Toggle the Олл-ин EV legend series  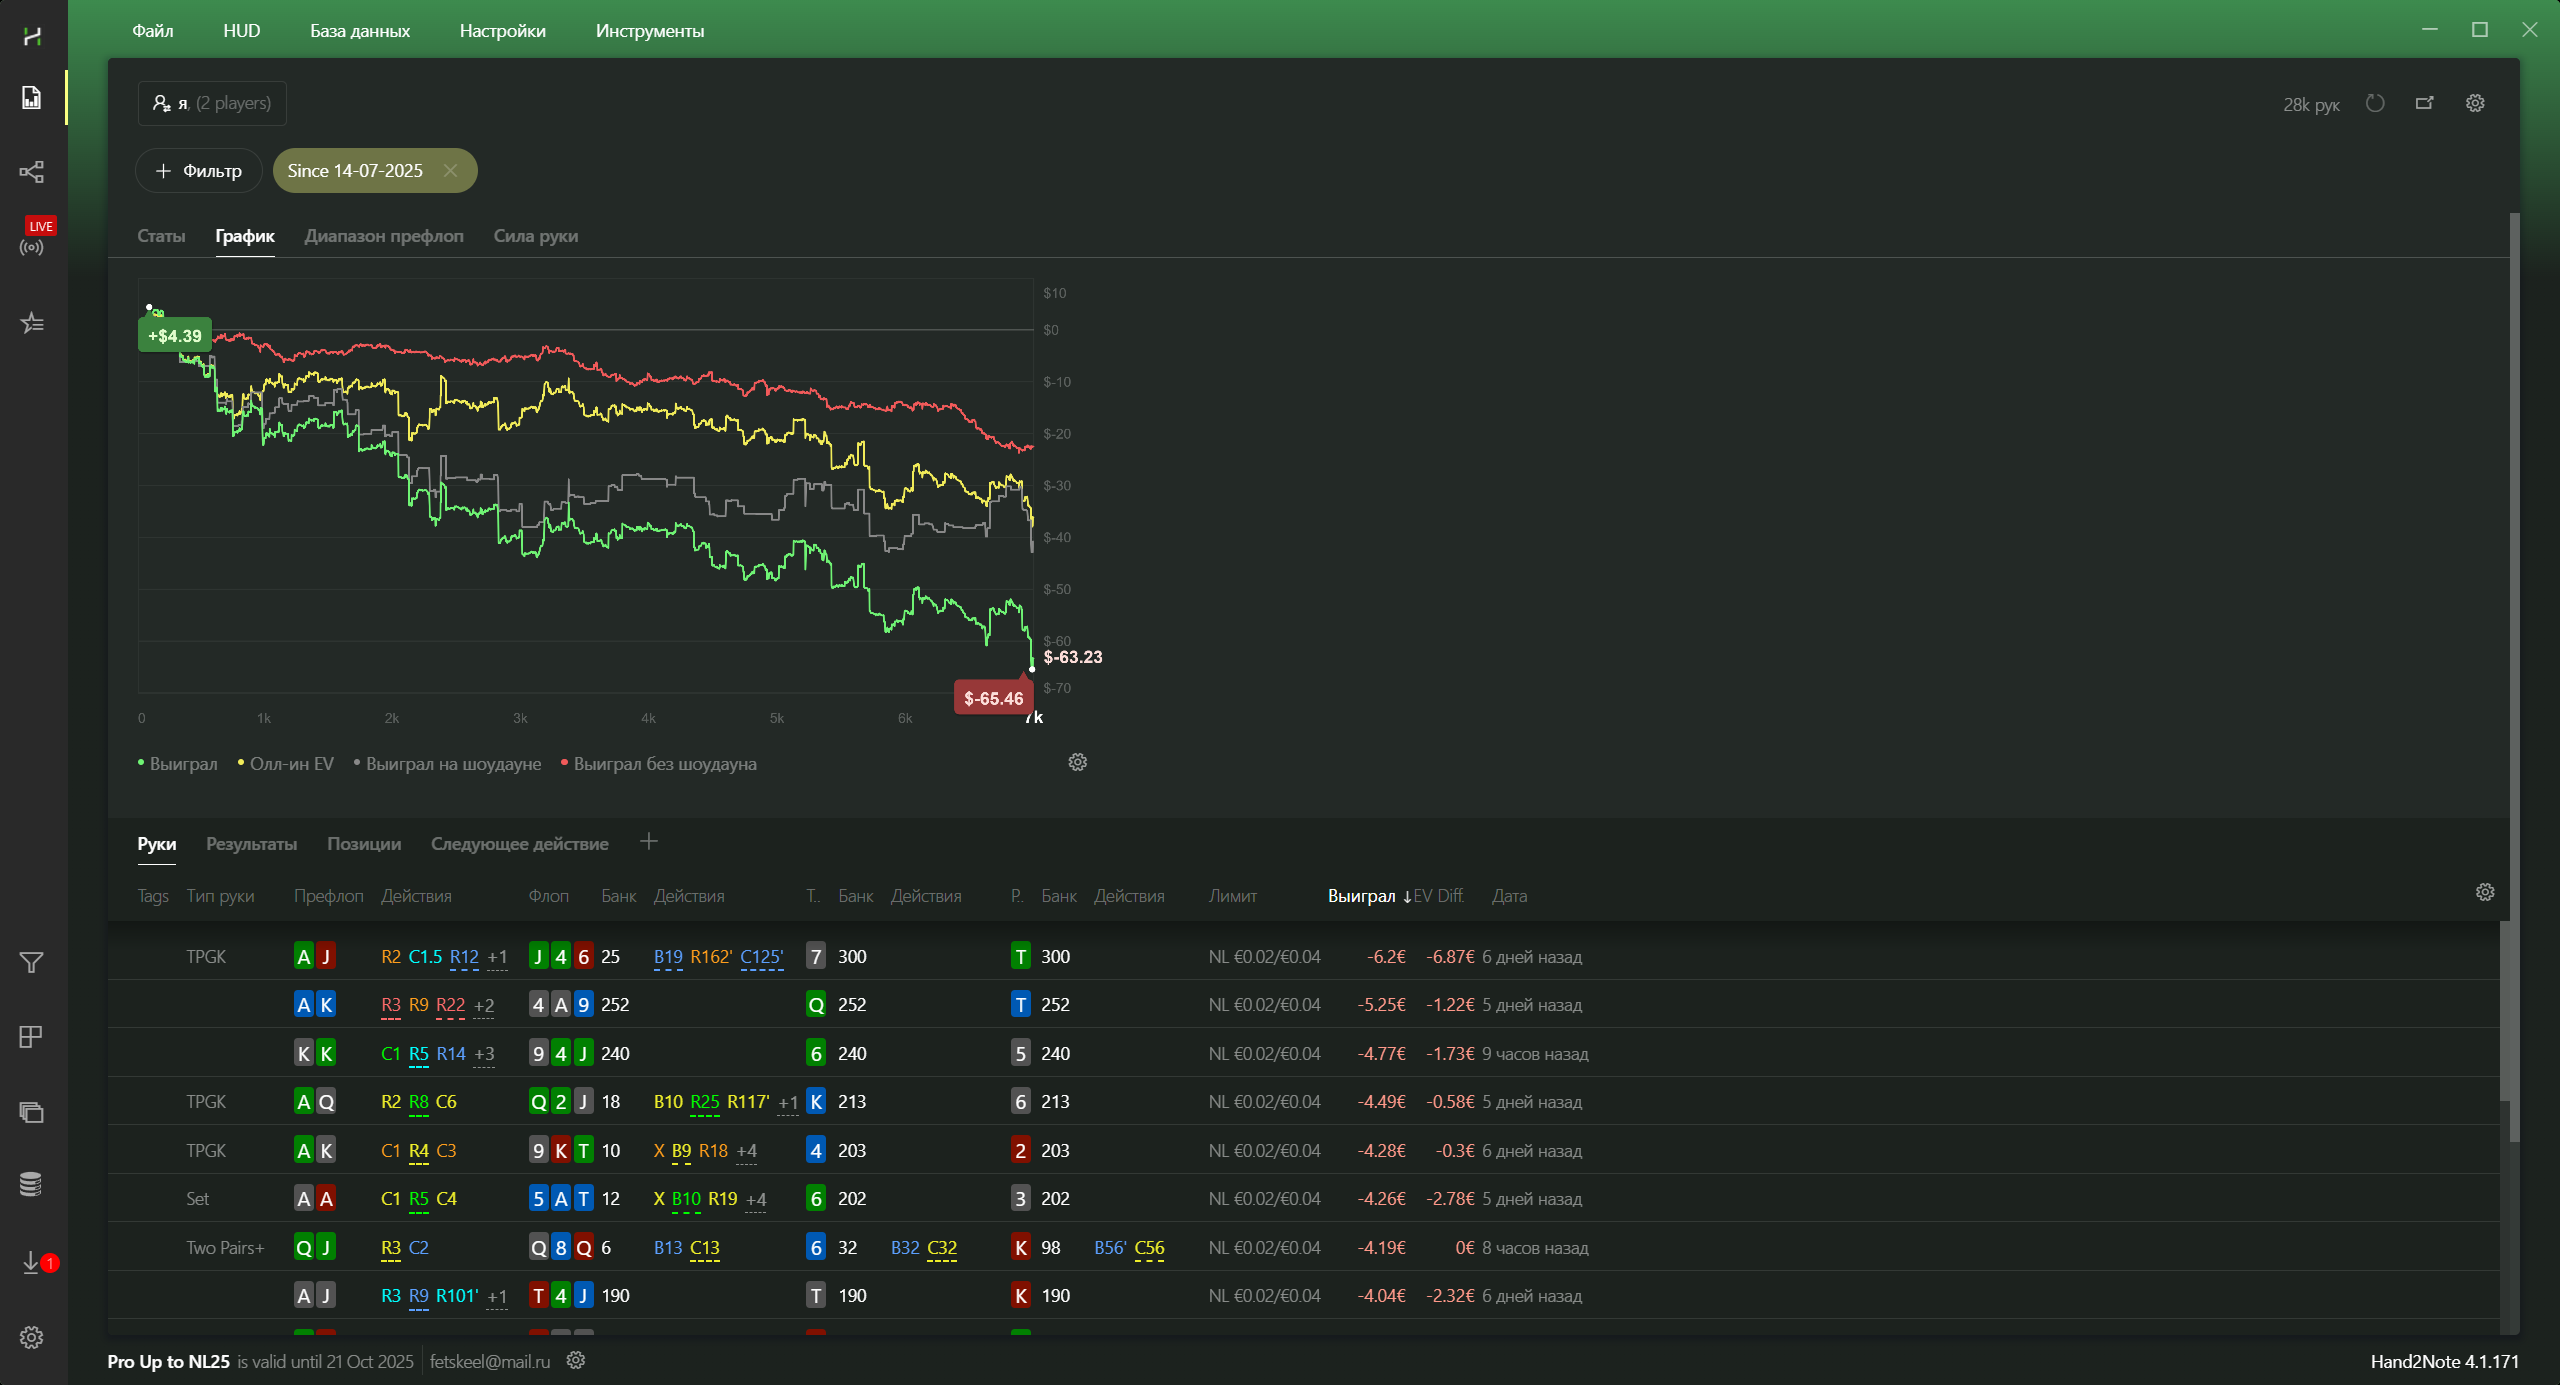click(286, 764)
